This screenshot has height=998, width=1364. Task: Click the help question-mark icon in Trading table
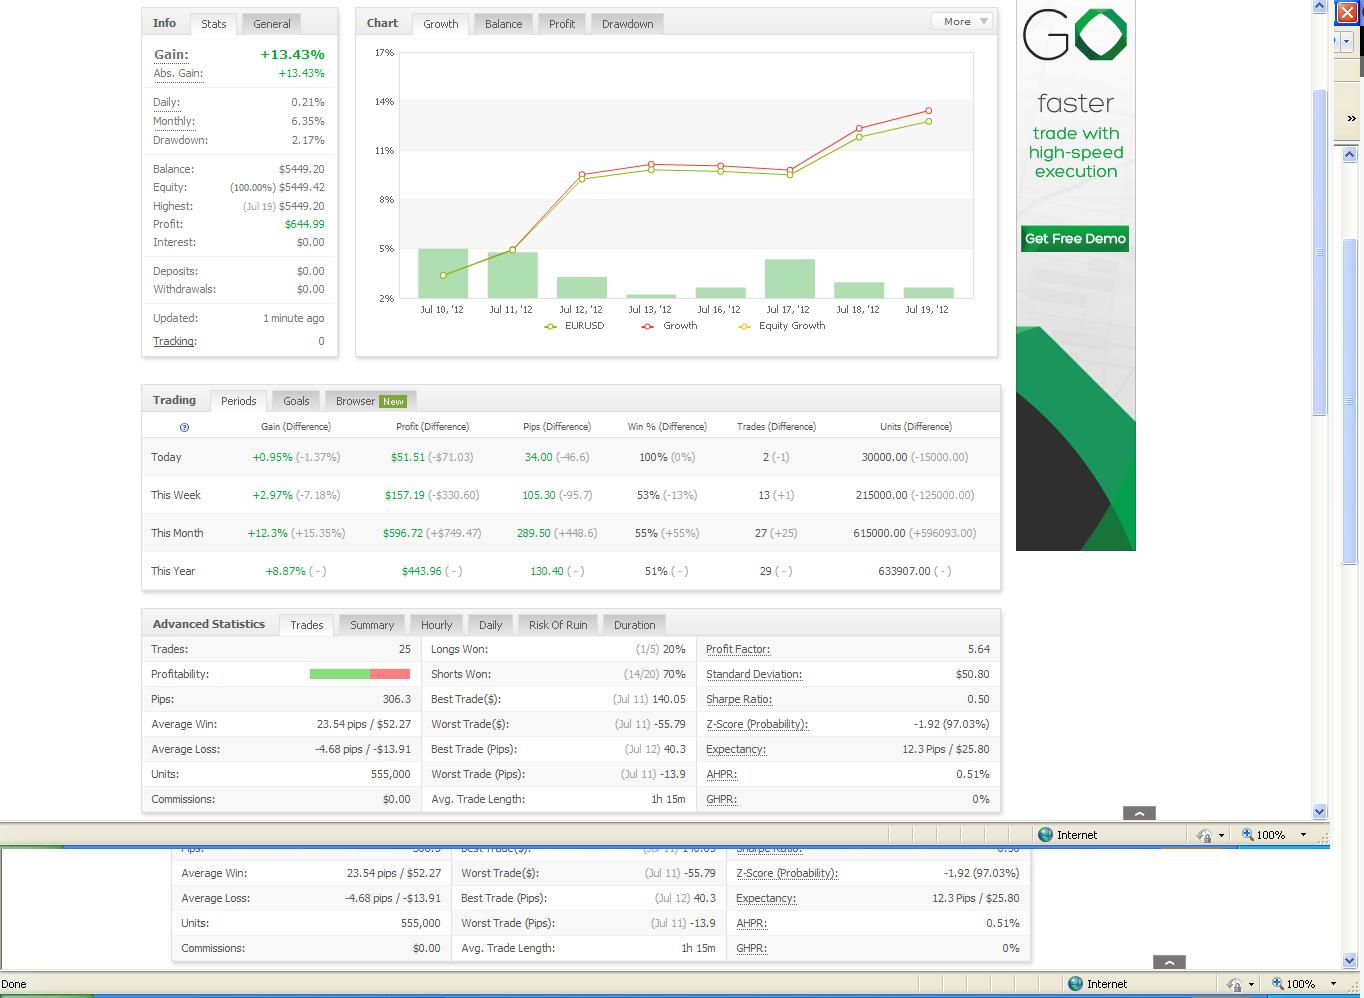pyautogui.click(x=184, y=427)
